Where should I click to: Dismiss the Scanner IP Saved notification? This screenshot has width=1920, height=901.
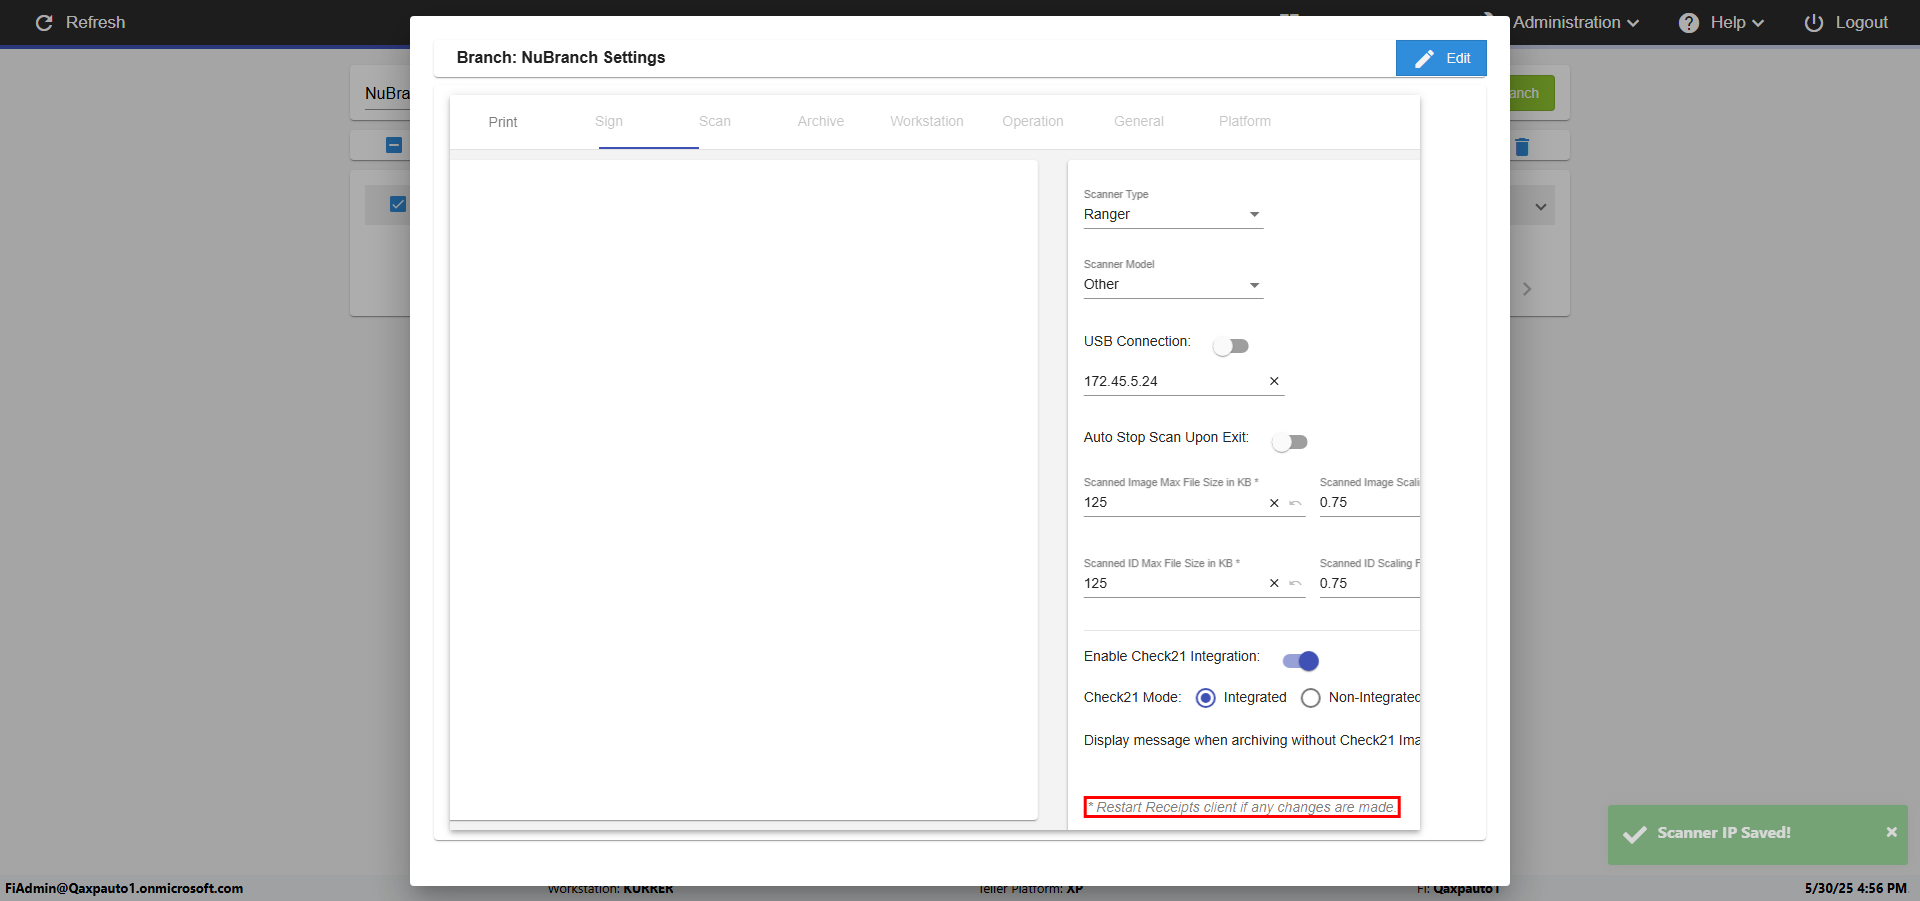click(1891, 832)
